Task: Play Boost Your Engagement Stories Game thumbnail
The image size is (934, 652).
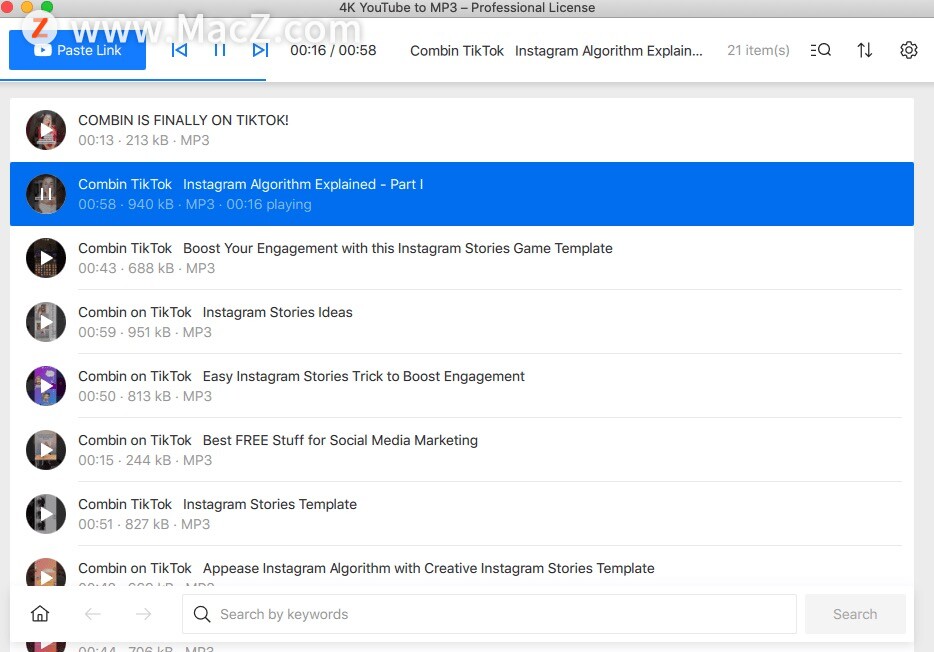Action: click(46, 258)
